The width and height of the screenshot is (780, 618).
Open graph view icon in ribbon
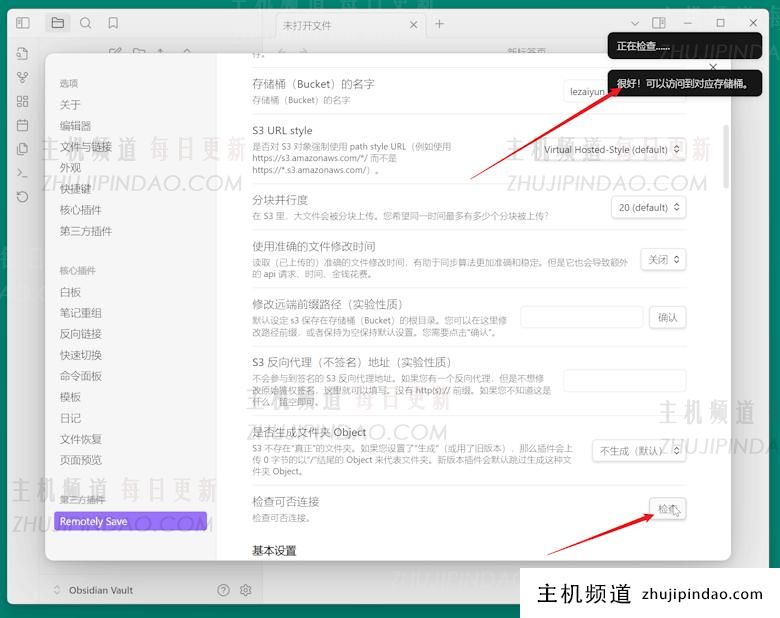tap(22, 78)
